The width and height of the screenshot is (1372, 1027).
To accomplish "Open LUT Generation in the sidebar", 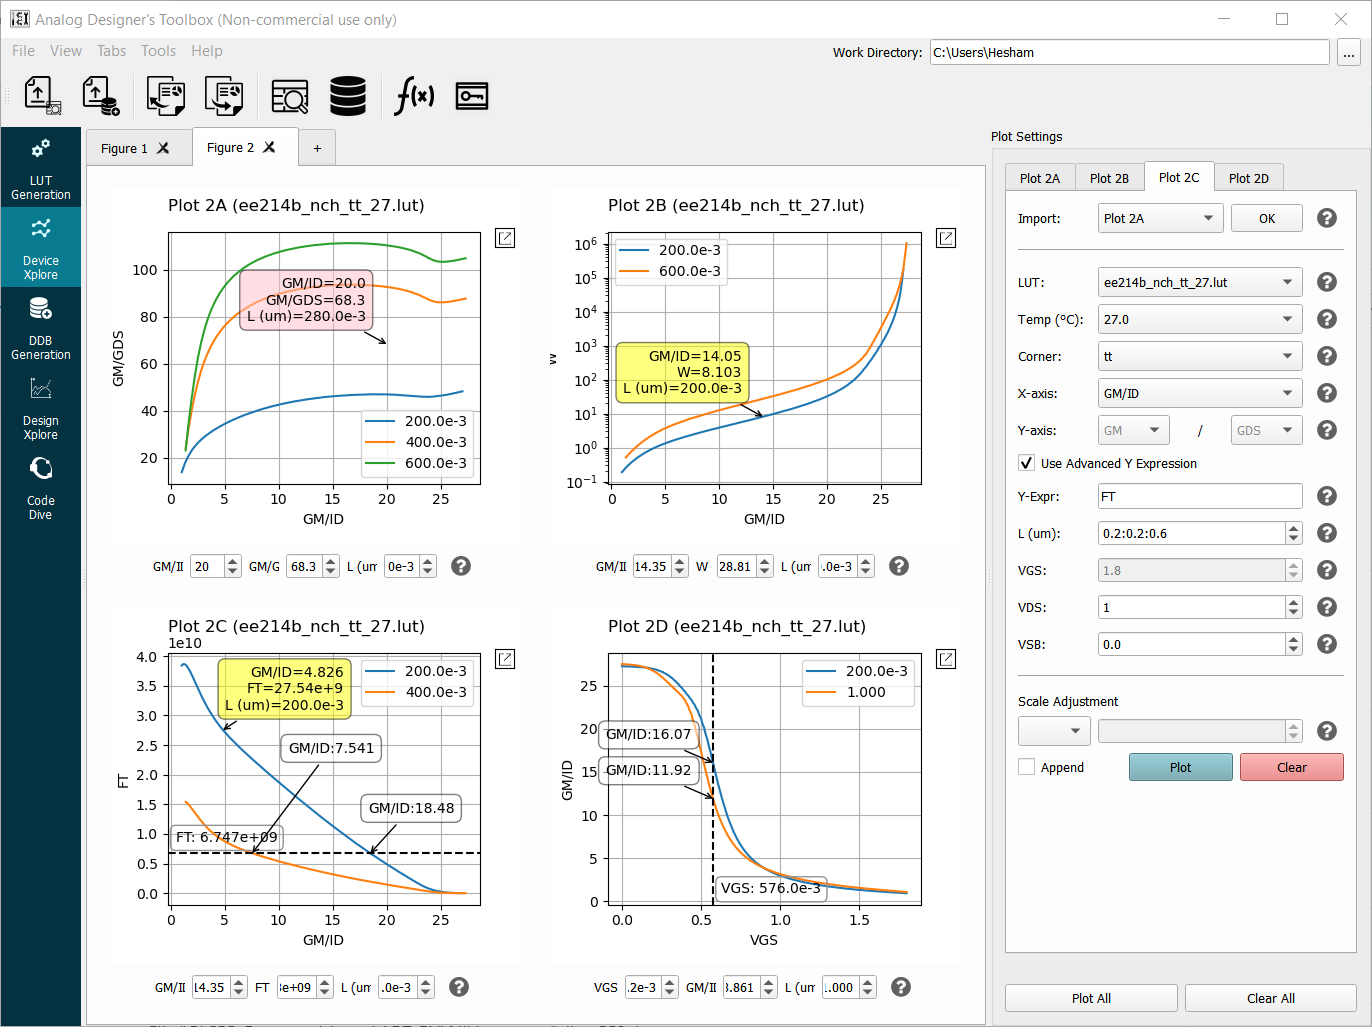I will (41, 170).
